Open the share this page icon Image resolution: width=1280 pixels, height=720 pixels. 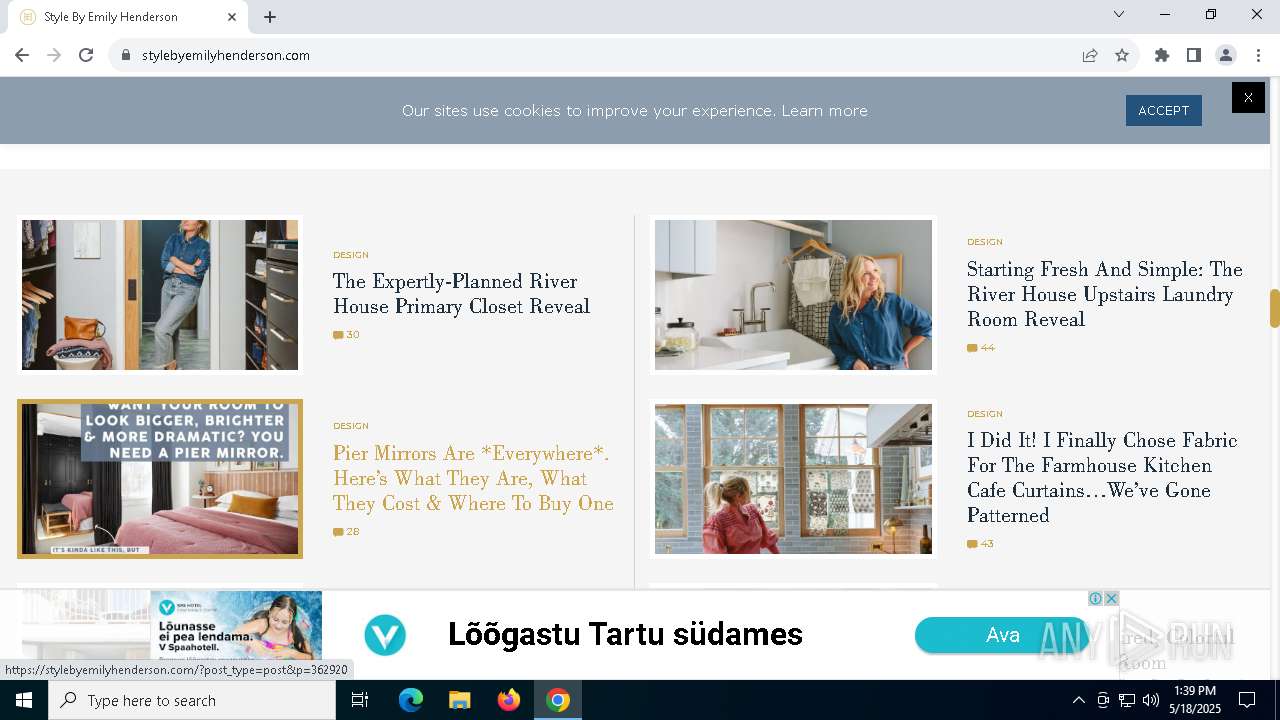point(1090,55)
